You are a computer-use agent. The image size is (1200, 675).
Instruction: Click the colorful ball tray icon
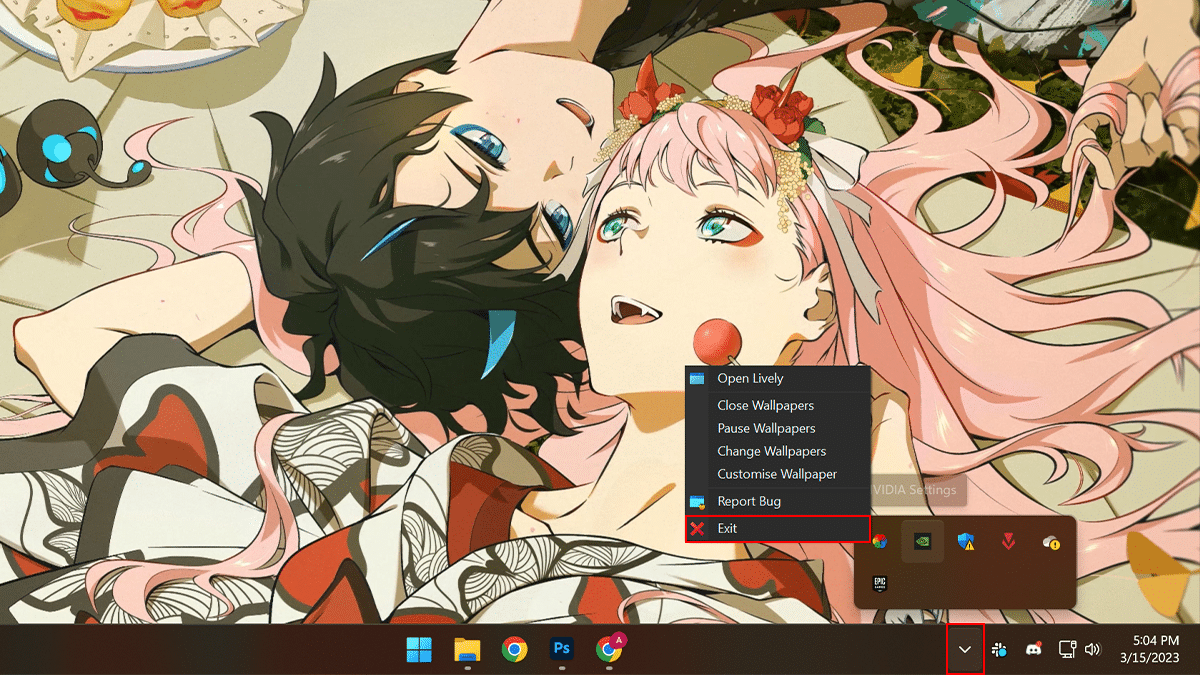click(x=880, y=541)
